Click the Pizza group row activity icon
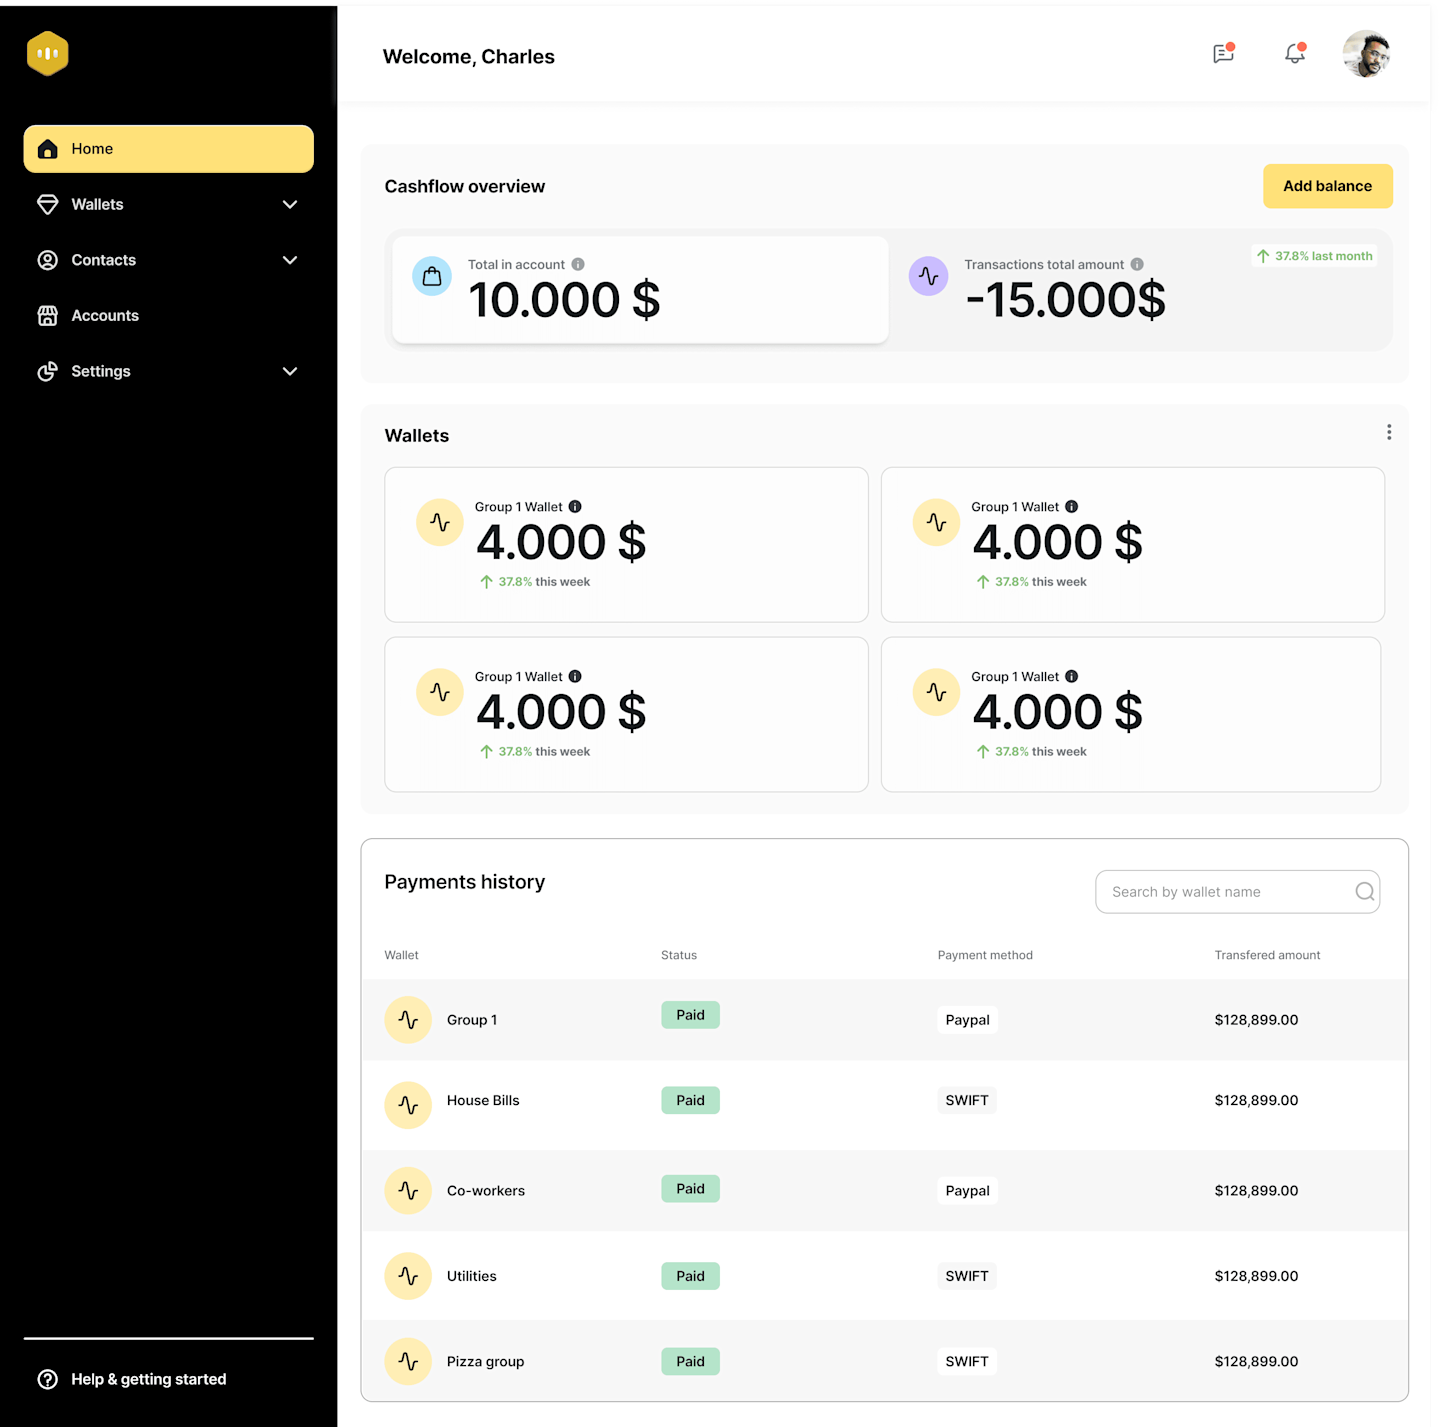Screen dimensions: 1440x1427 pos(408,1361)
